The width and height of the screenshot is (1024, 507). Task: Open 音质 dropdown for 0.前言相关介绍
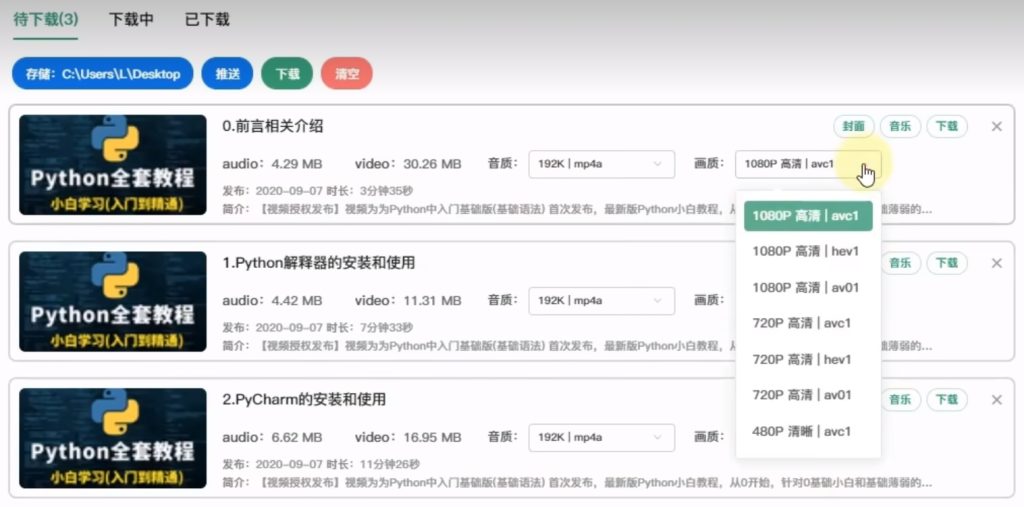[601, 163]
